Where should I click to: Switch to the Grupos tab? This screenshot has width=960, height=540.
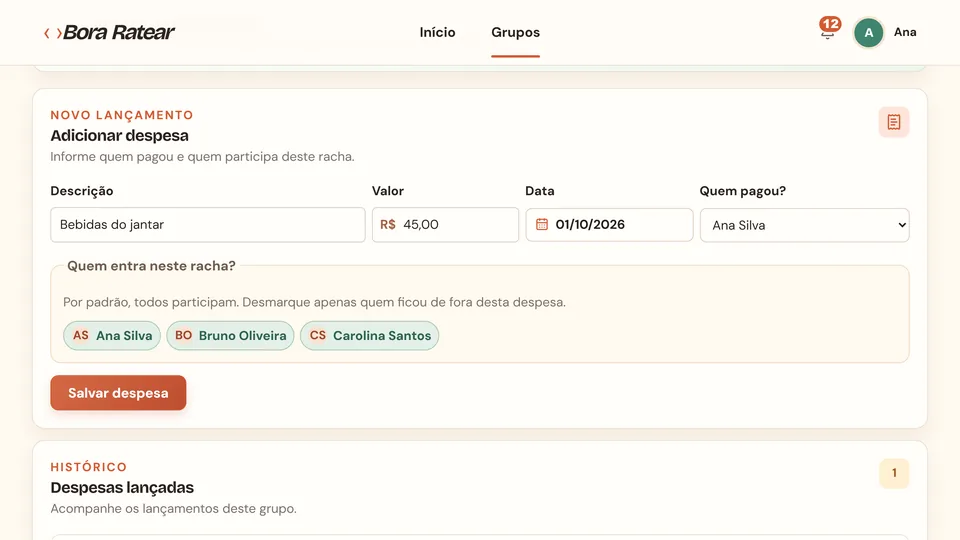pos(516,32)
